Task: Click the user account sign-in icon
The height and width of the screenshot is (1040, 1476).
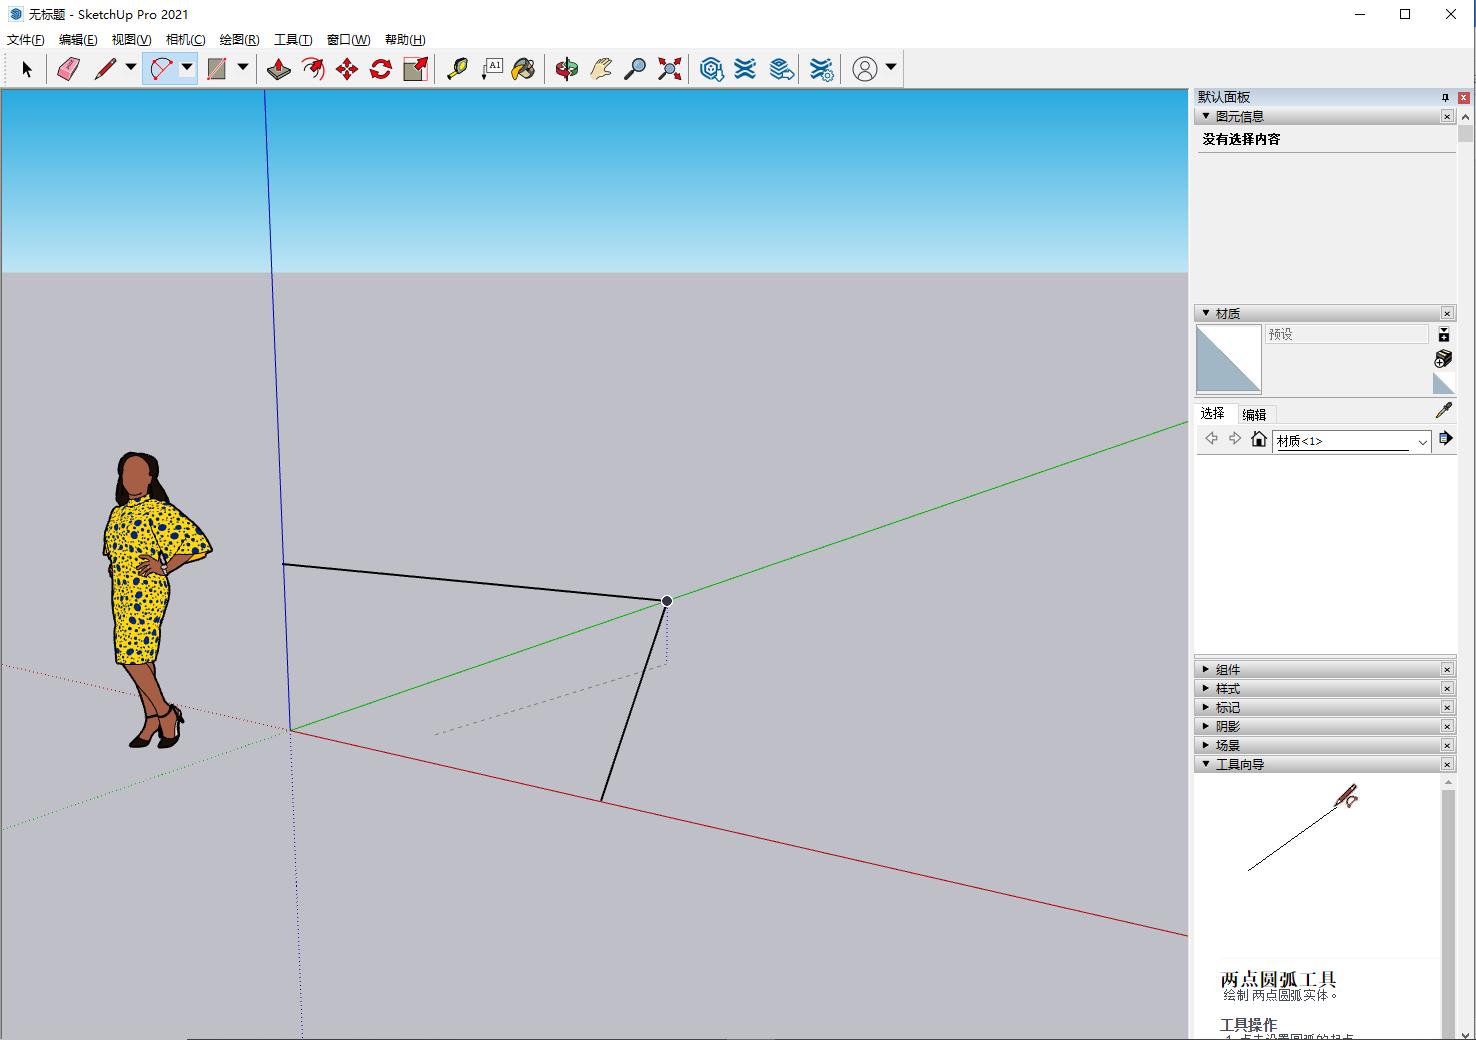Action: coord(865,69)
